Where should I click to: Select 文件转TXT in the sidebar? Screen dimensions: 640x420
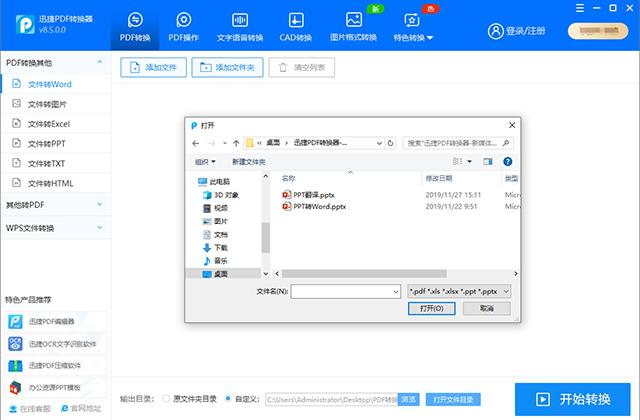56,163
